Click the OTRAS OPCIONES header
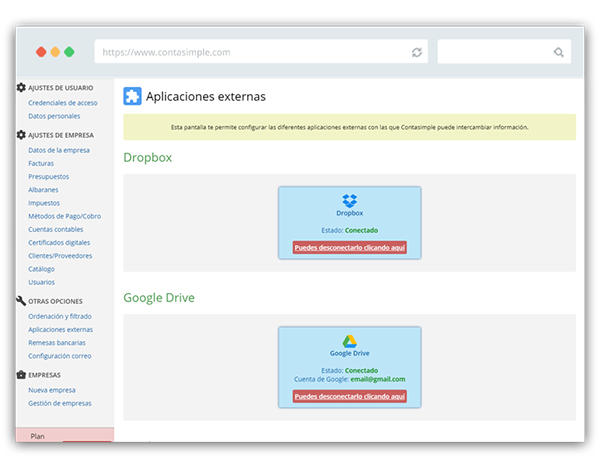Viewport: 600px width, 470px height. [55, 301]
